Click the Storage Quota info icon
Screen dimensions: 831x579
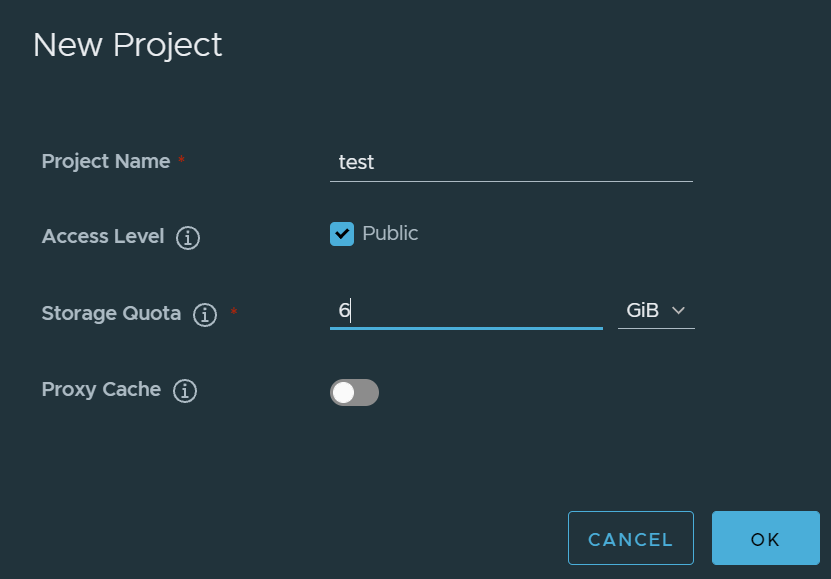tap(205, 315)
